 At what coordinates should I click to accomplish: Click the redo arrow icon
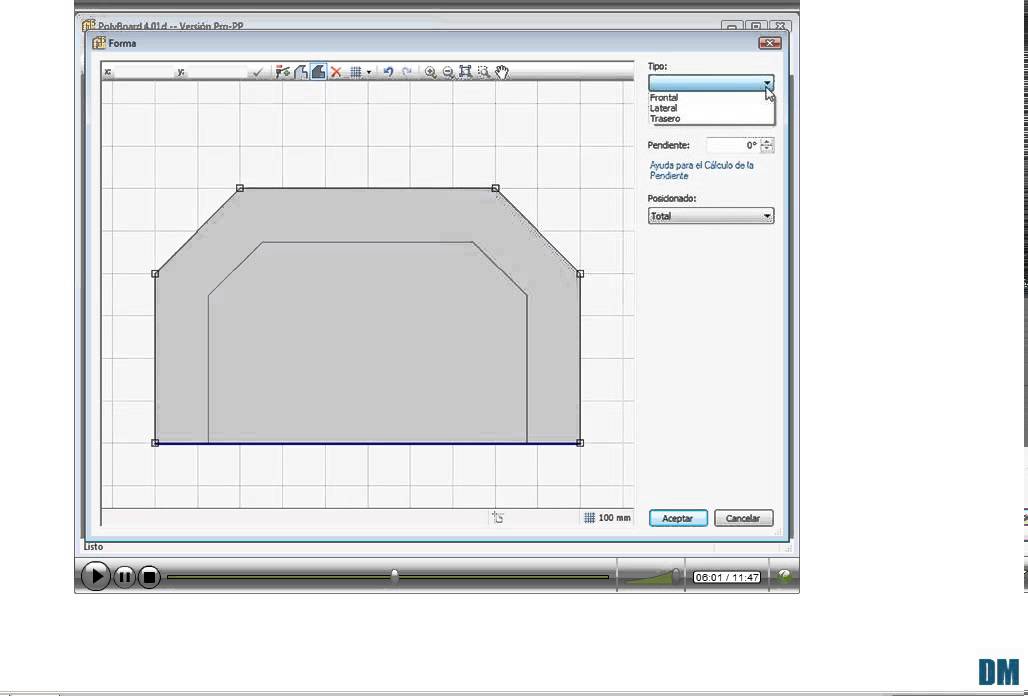406,72
